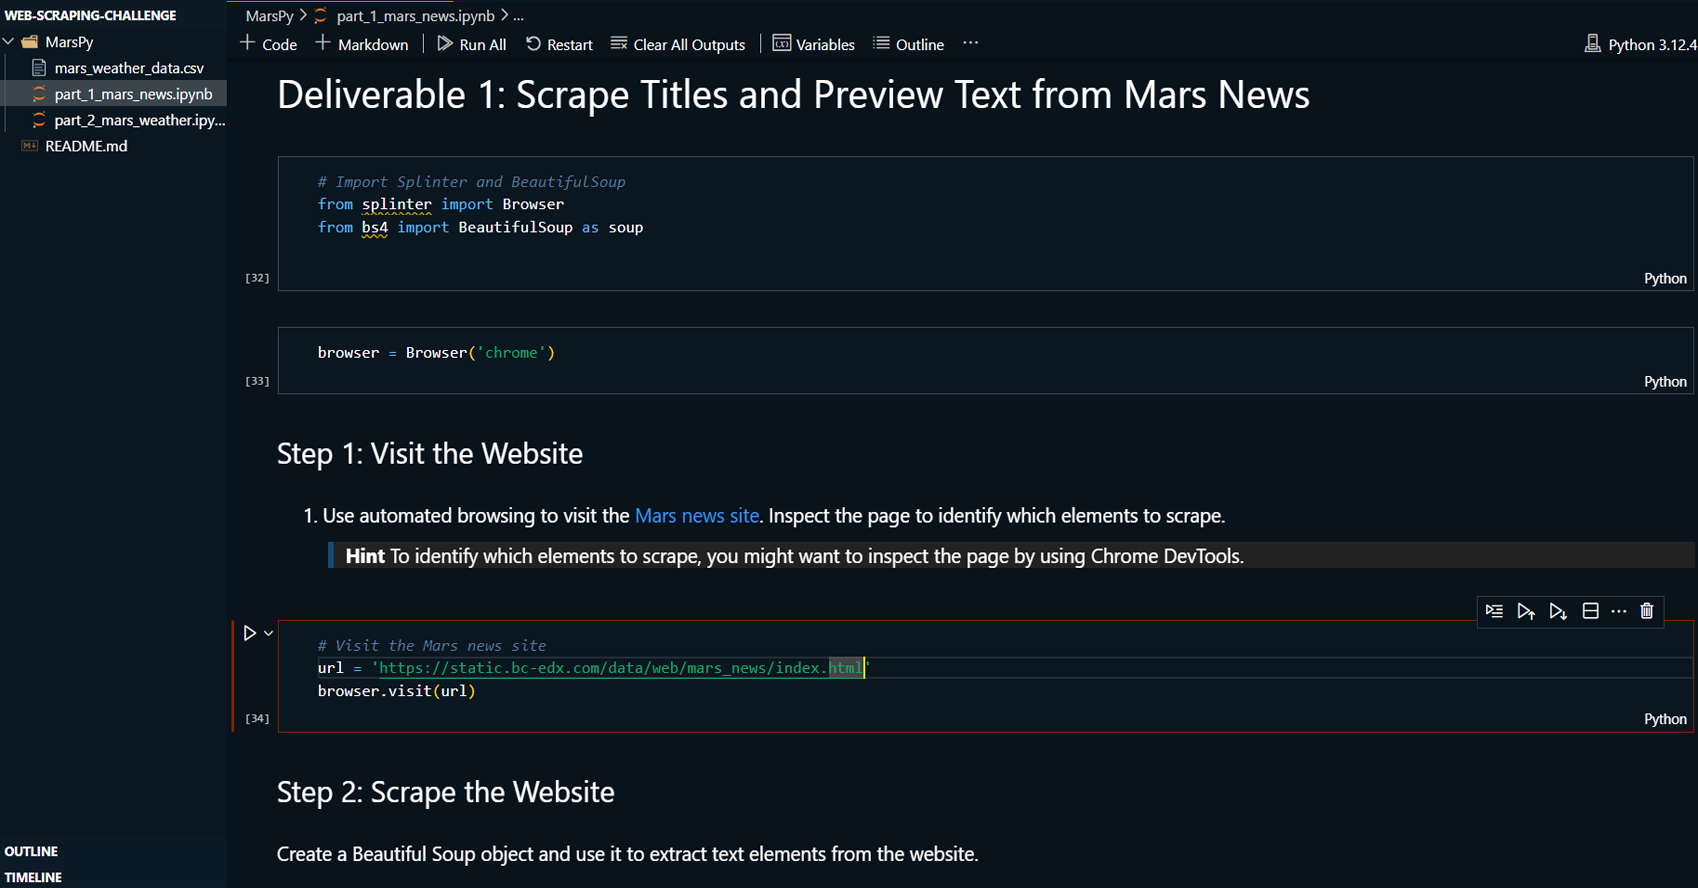The width and height of the screenshot is (1698, 888).
Task: Open README.md in explorer
Action: tap(86, 146)
